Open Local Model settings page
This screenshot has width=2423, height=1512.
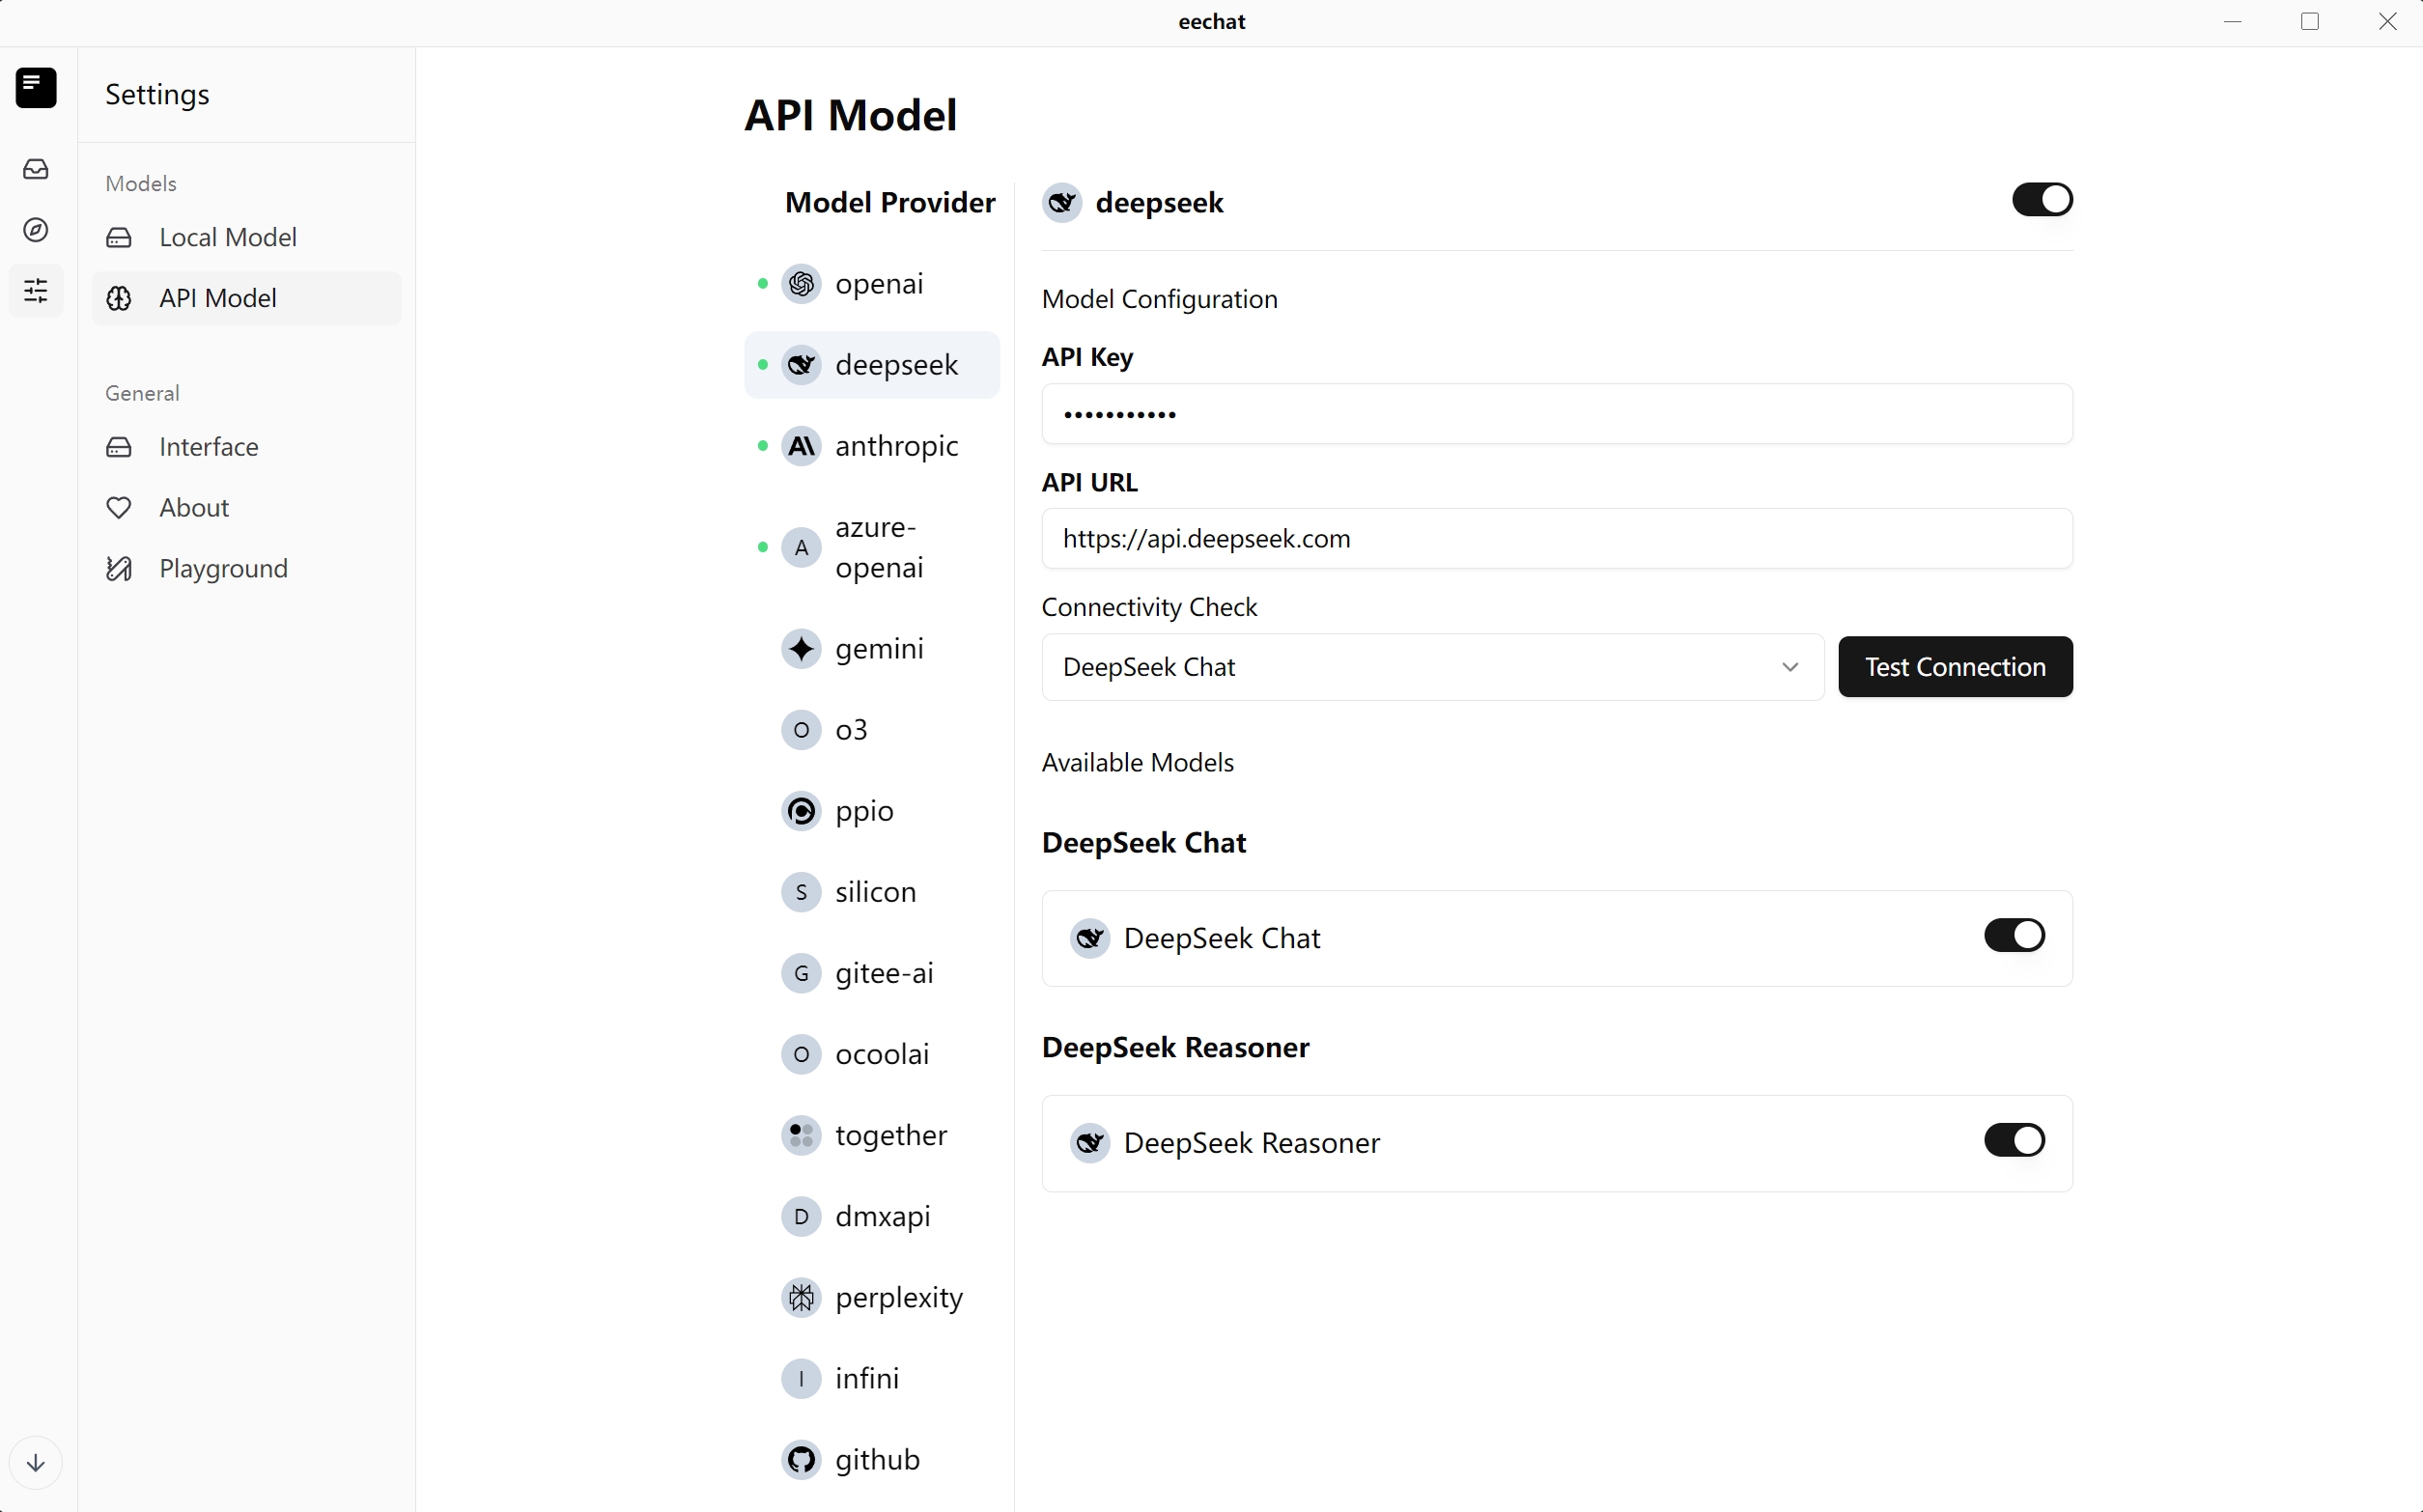[228, 237]
